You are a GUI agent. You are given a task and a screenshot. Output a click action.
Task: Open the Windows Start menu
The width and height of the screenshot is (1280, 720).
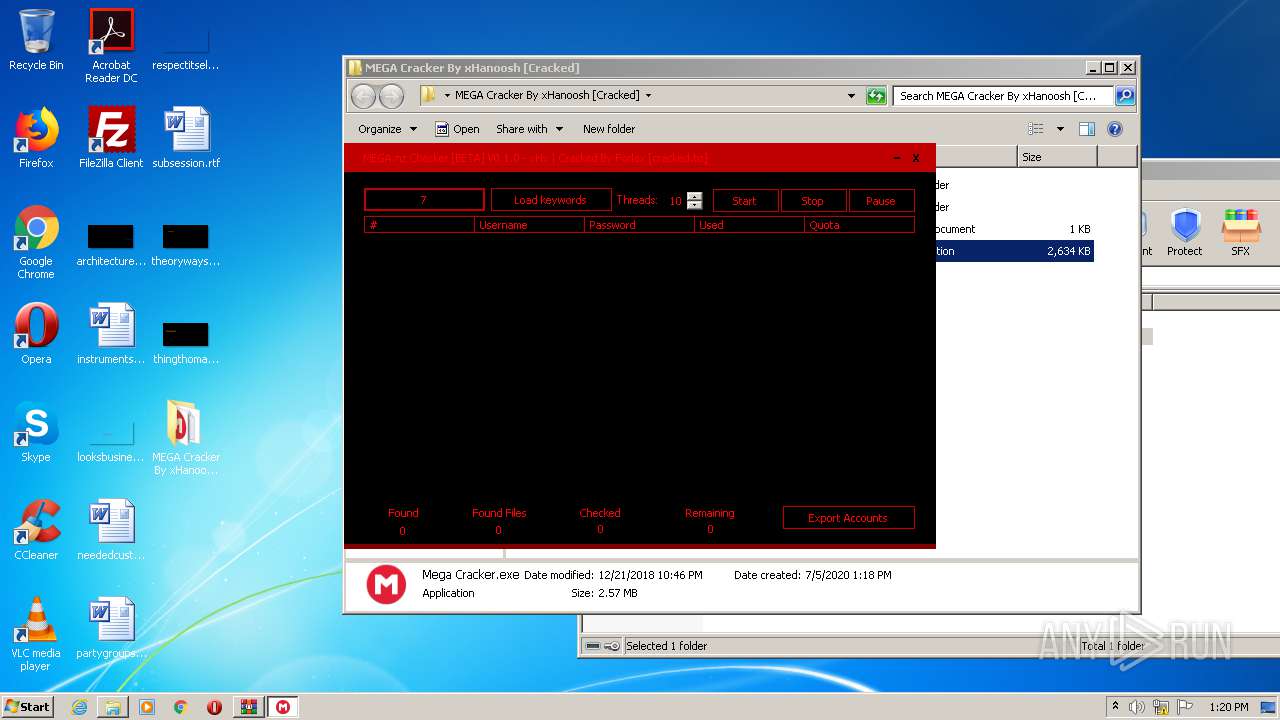pyautogui.click(x=27, y=707)
